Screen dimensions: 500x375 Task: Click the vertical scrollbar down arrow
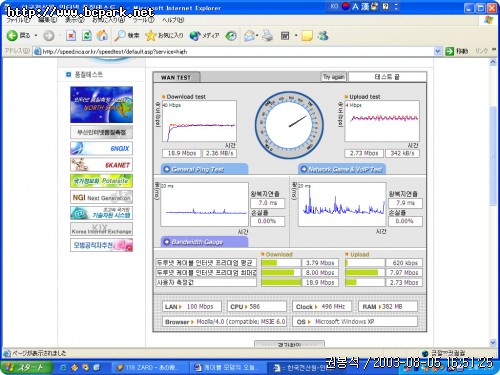[493, 342]
